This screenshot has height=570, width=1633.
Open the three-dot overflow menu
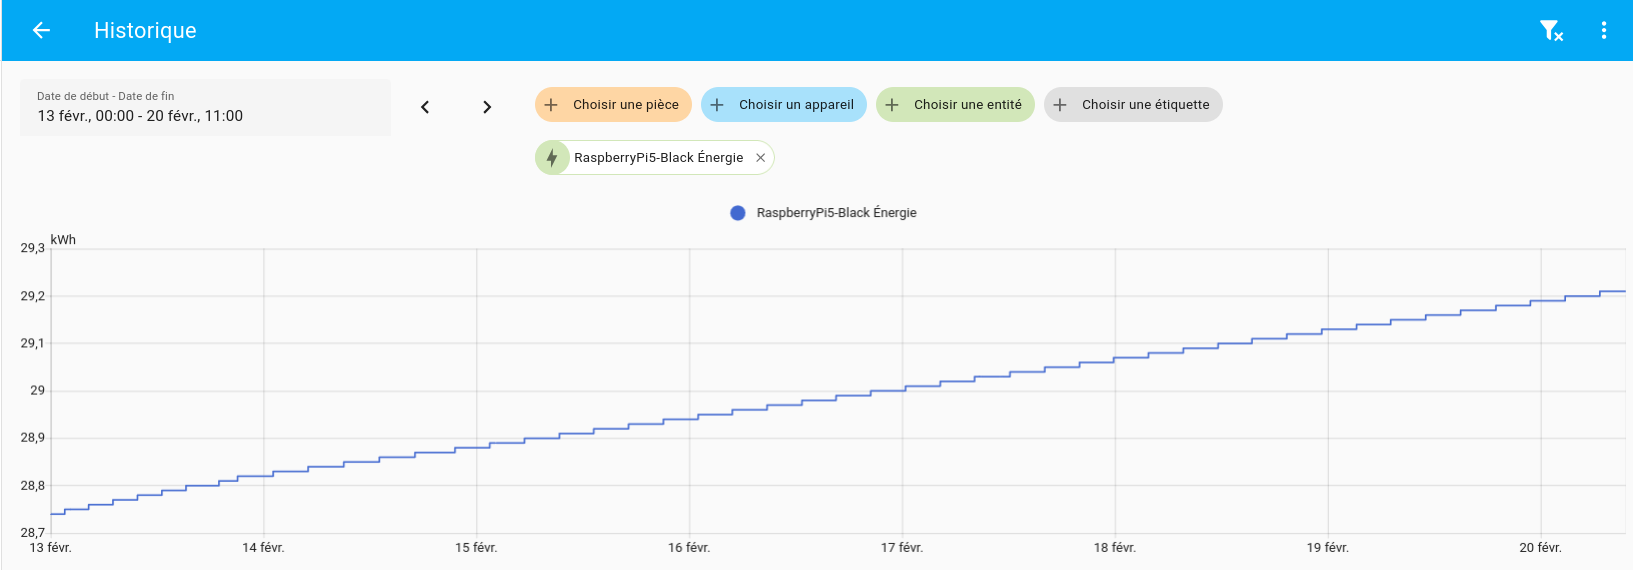1604,31
